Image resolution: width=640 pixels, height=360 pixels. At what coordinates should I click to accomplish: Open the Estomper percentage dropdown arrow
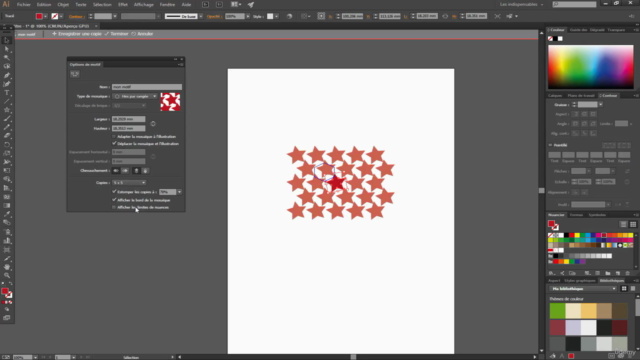(x=179, y=192)
